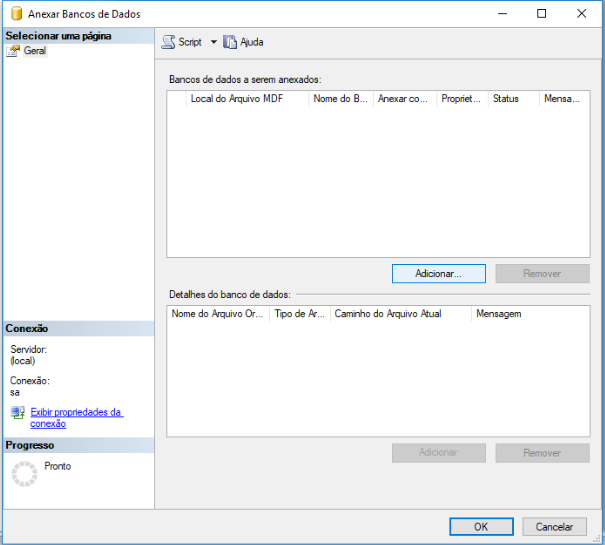This screenshot has height=545, width=605.
Task: Click the Ajuda toolbar label
Action: pos(252,42)
